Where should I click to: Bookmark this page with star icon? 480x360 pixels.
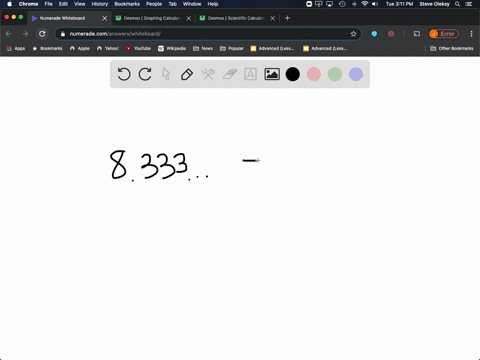[353, 34]
